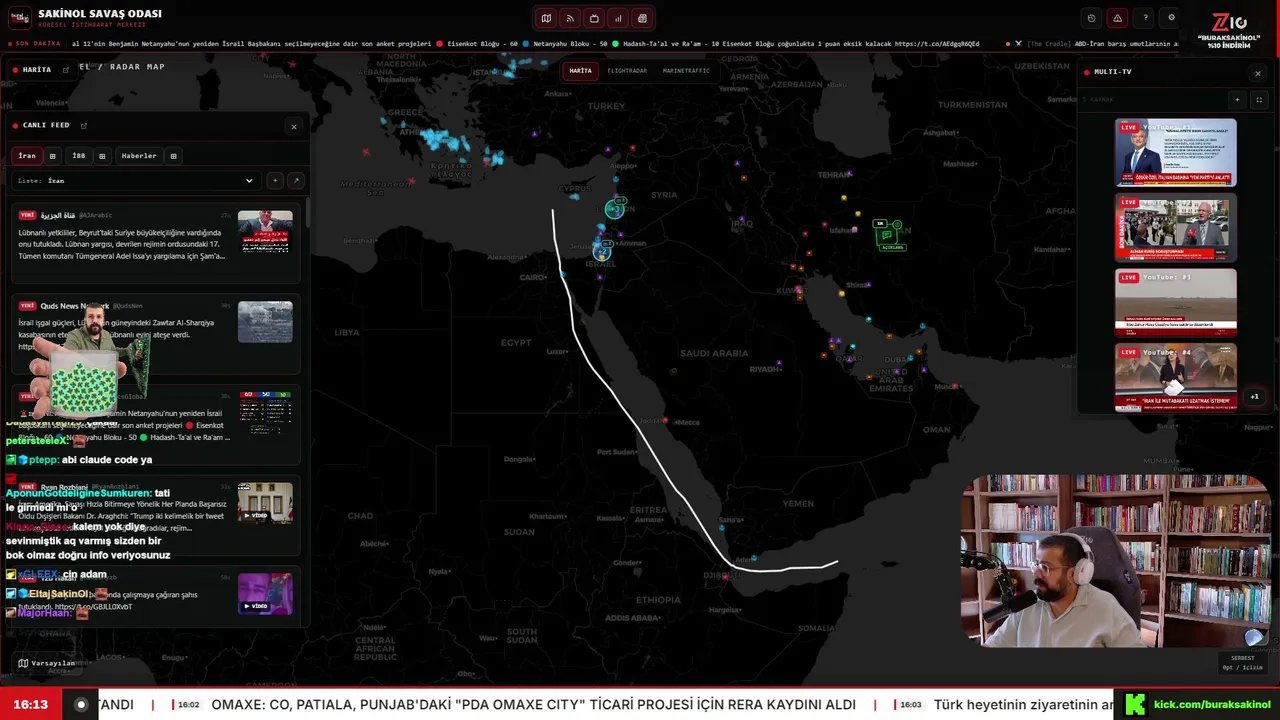
Task: Click the Oman map label
Action: pos(937,430)
